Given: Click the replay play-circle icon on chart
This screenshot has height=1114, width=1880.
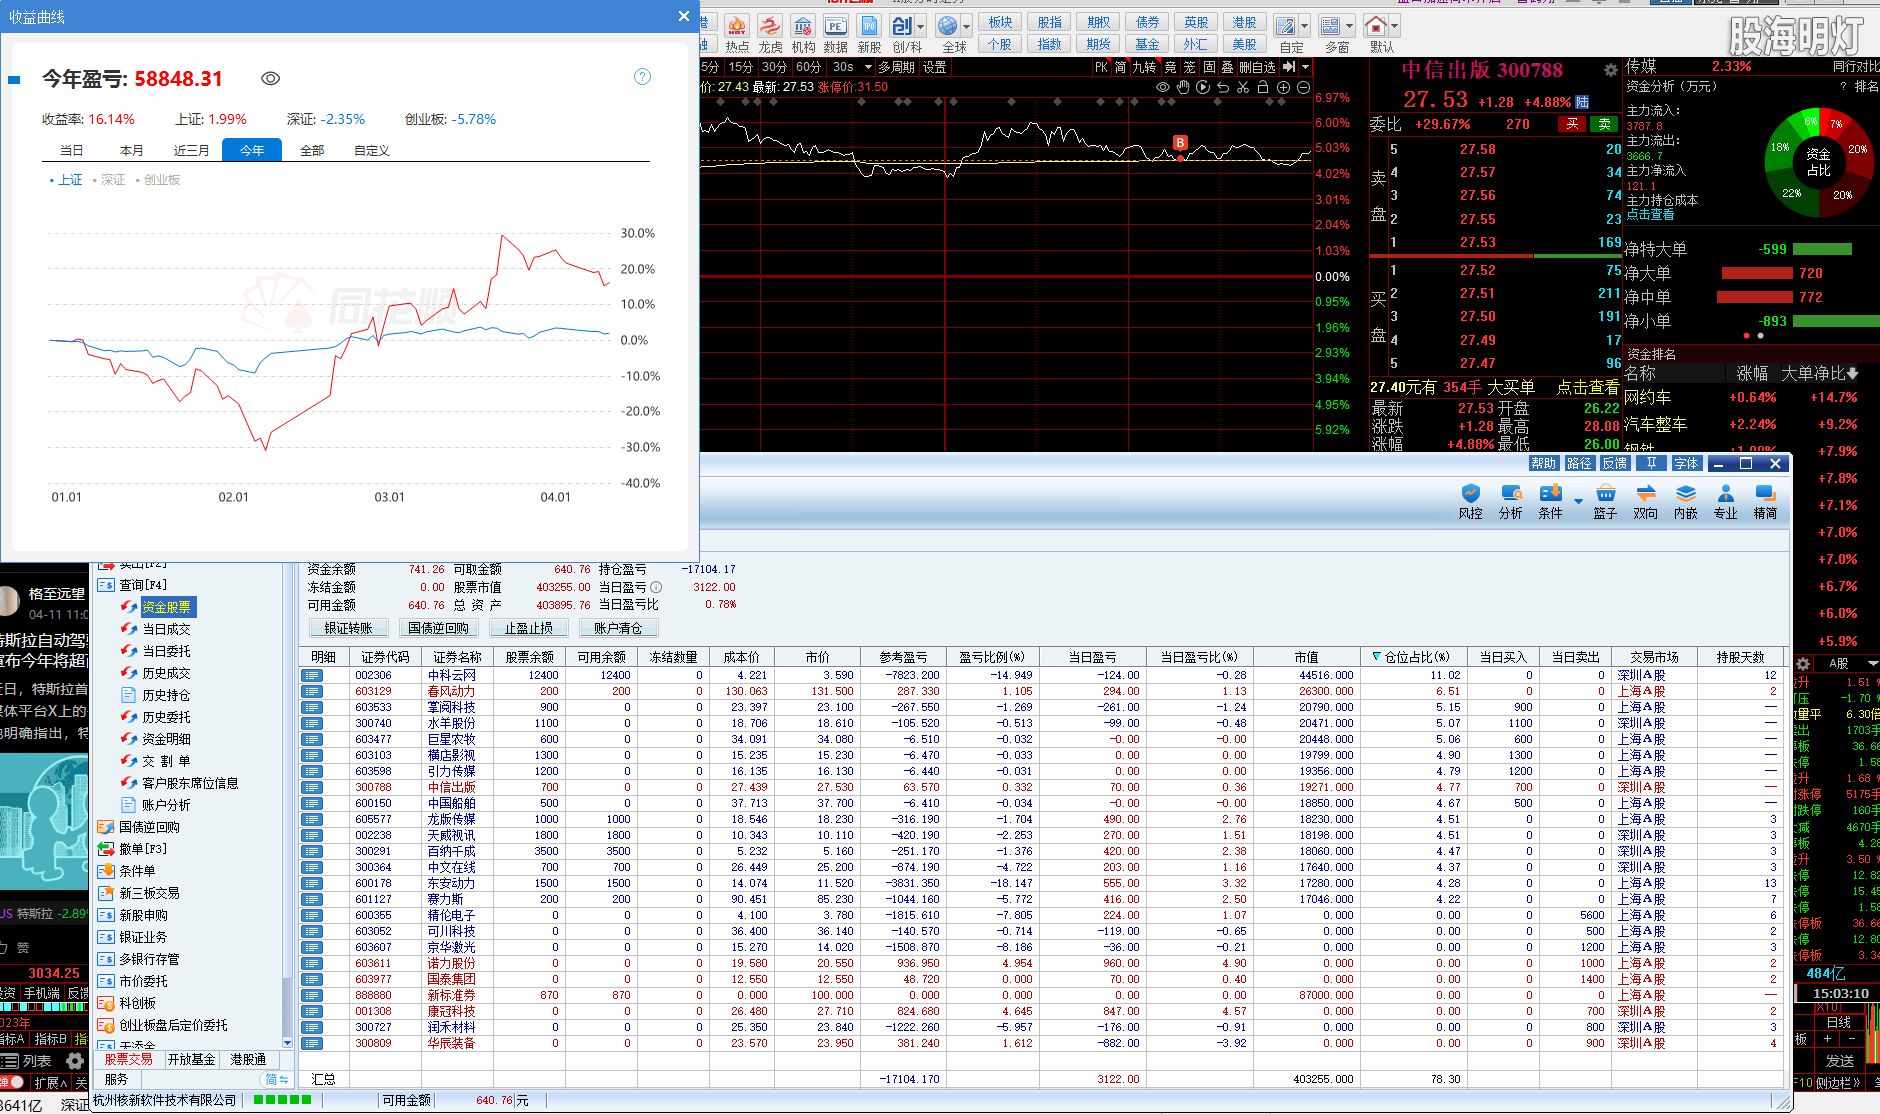Looking at the screenshot, I should click(x=1203, y=87).
